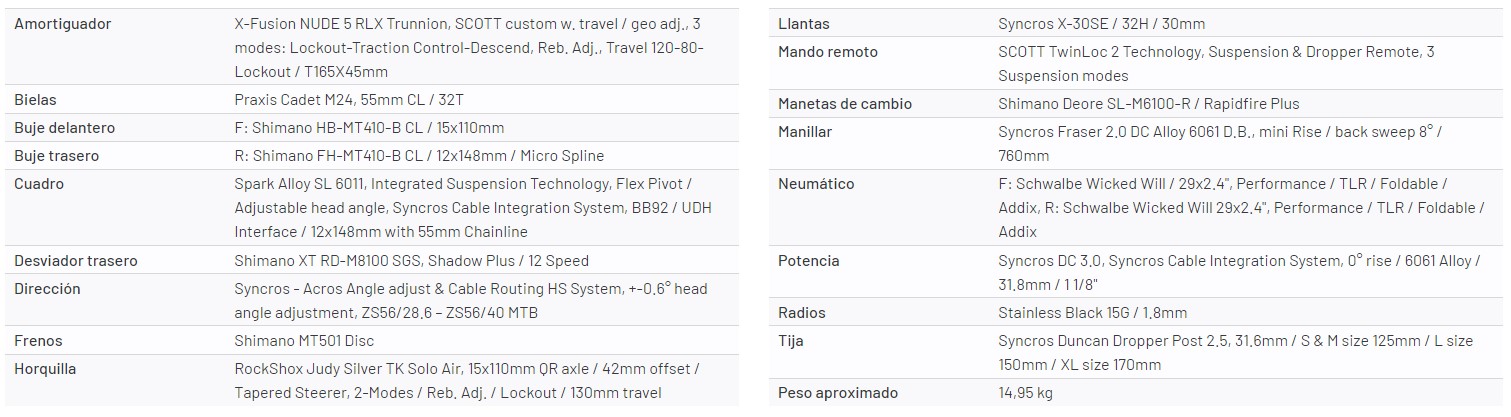Screen dimensions: 1511x417
Task: Select the Bielas specification label
Action: click(35, 100)
